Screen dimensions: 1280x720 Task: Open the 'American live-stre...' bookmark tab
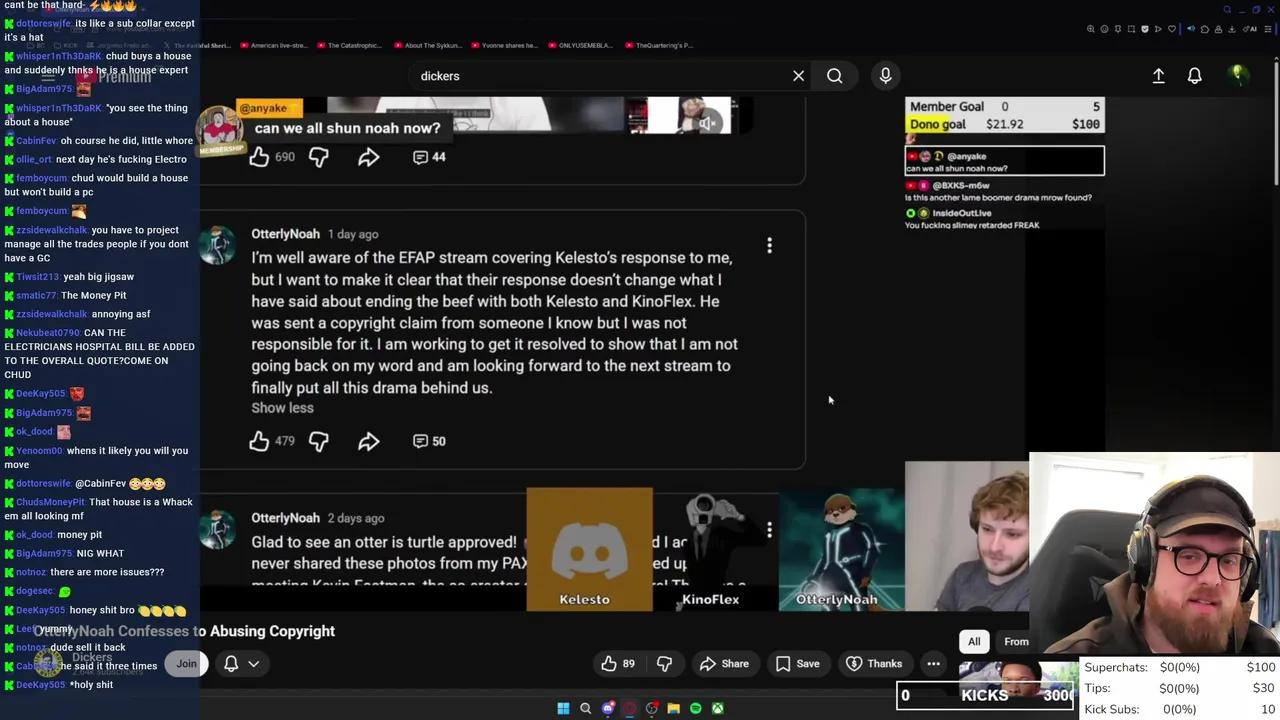272,45
